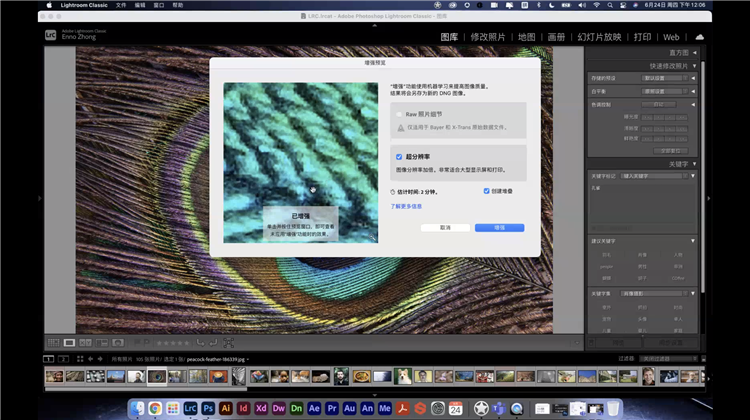Select peacock feather thumbnail in filmstrip
Screen dimensions: 750x420
point(156,376)
